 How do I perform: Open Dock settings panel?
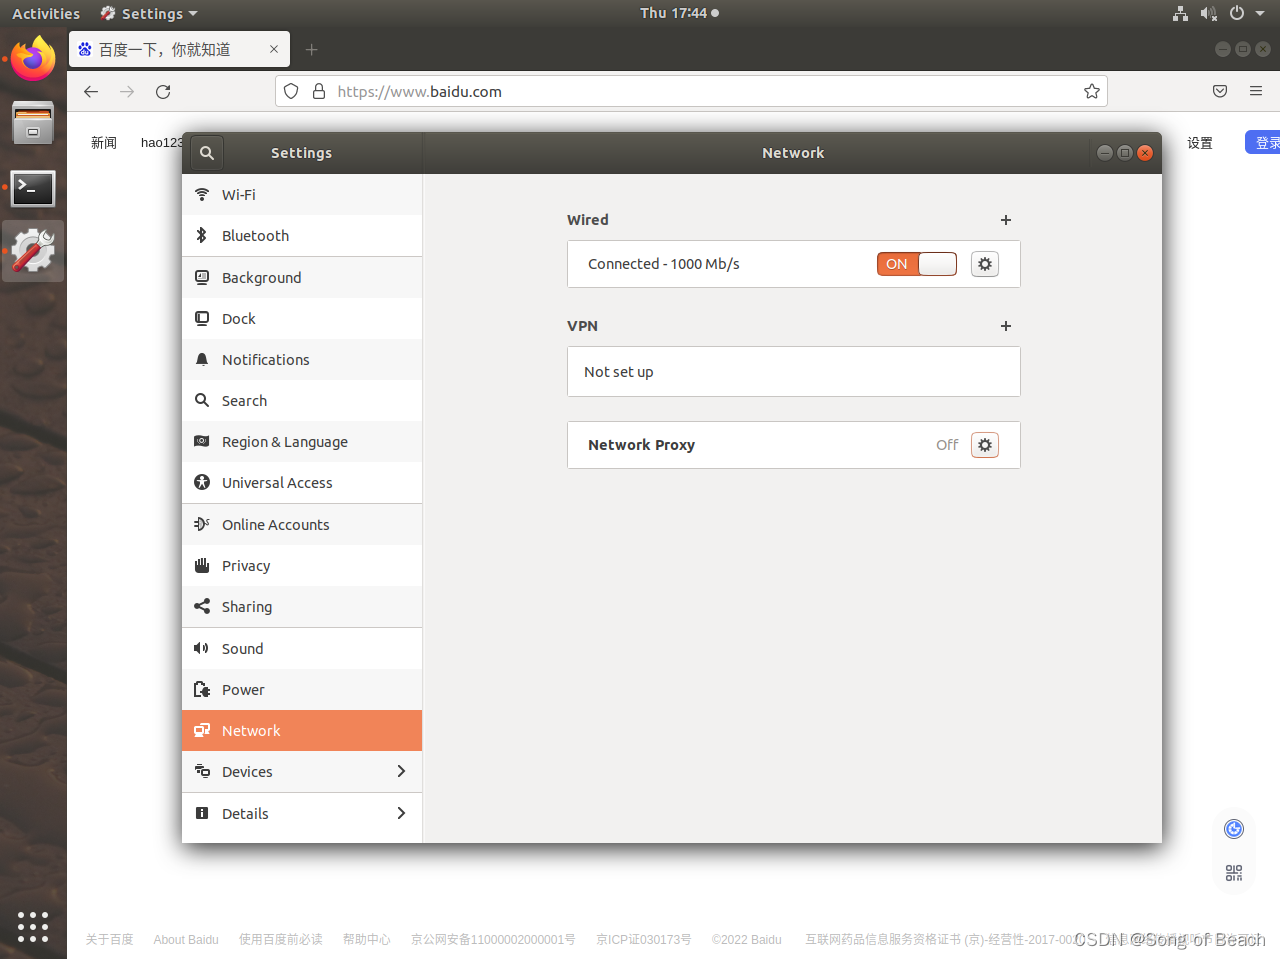click(302, 319)
